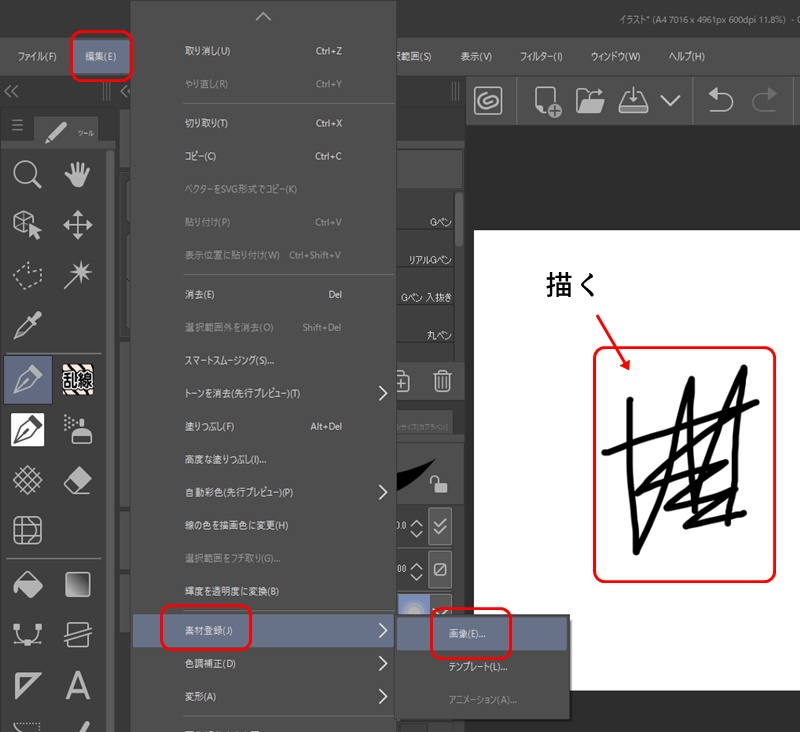Open the save button dropdown chevron

tap(671, 100)
